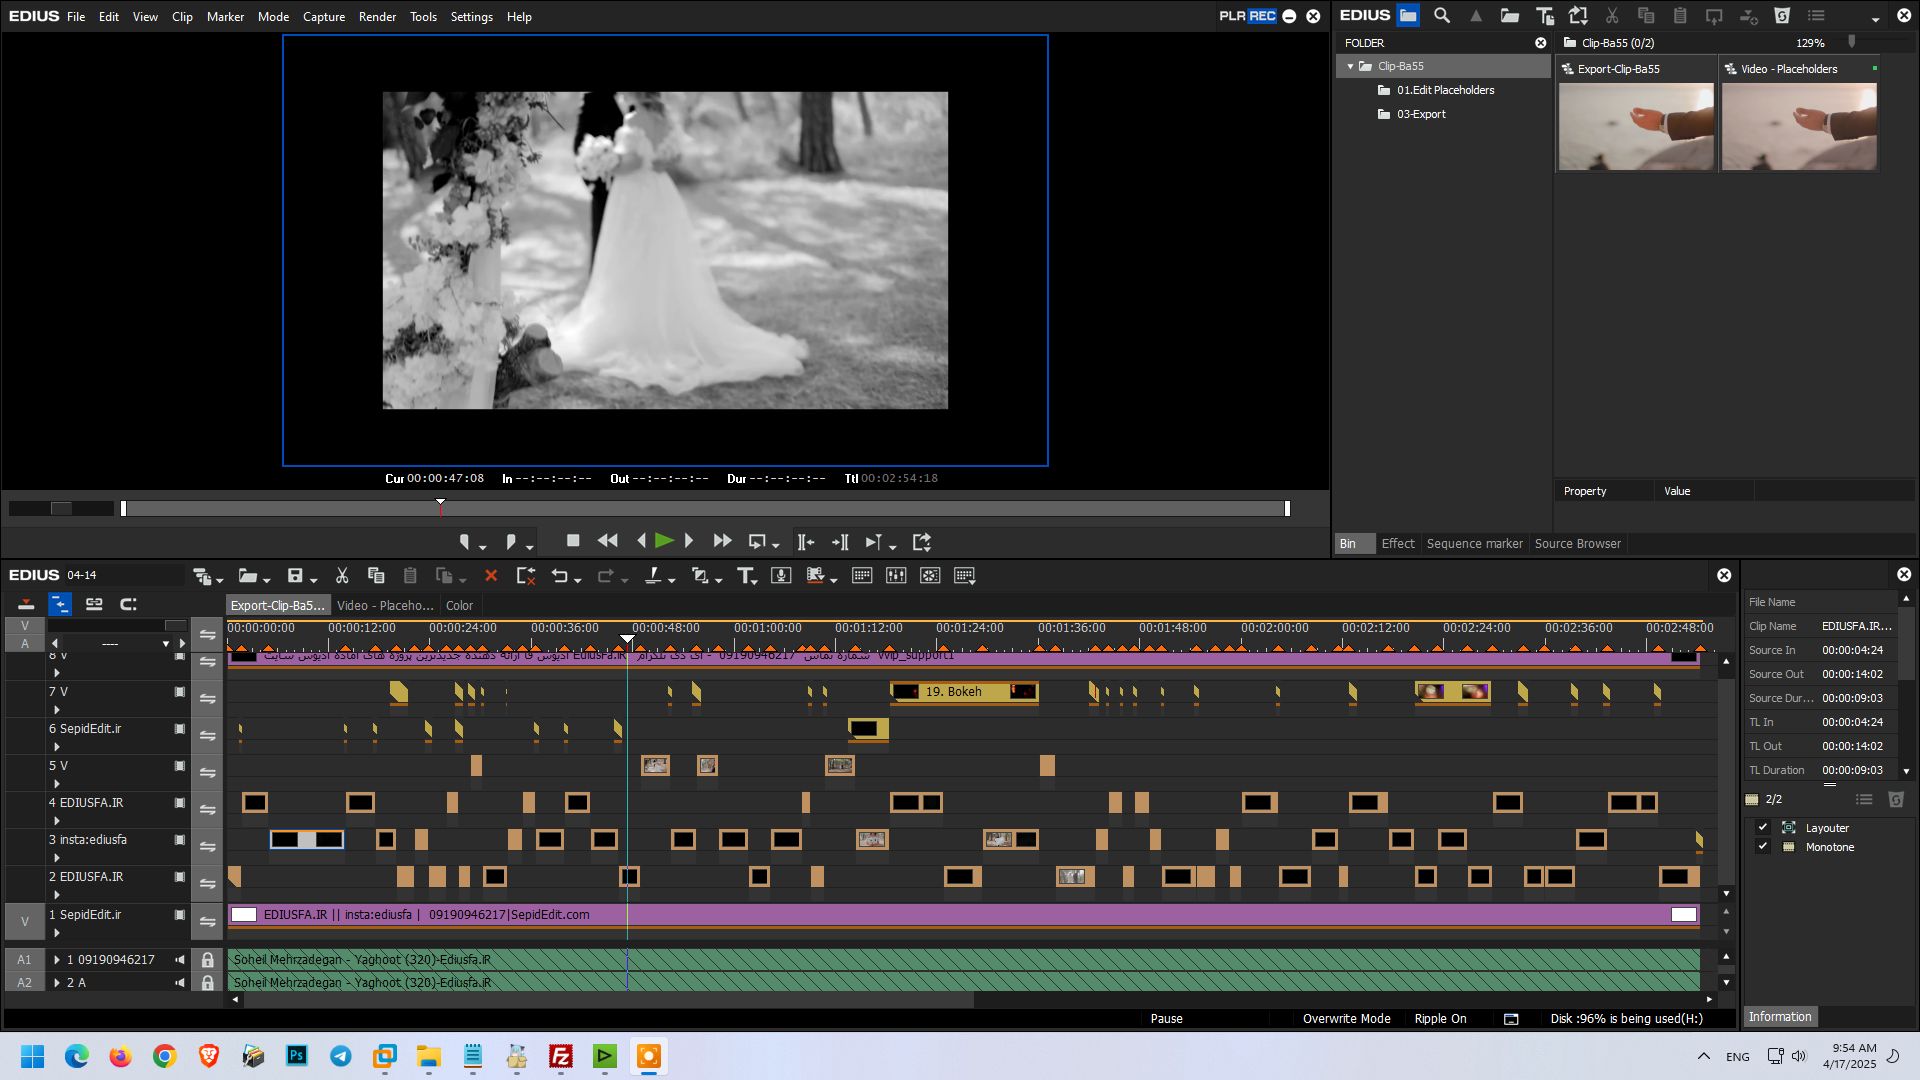Toggle the Vector Scope icon
This screenshot has height=1080, width=1920.
pos(930,575)
